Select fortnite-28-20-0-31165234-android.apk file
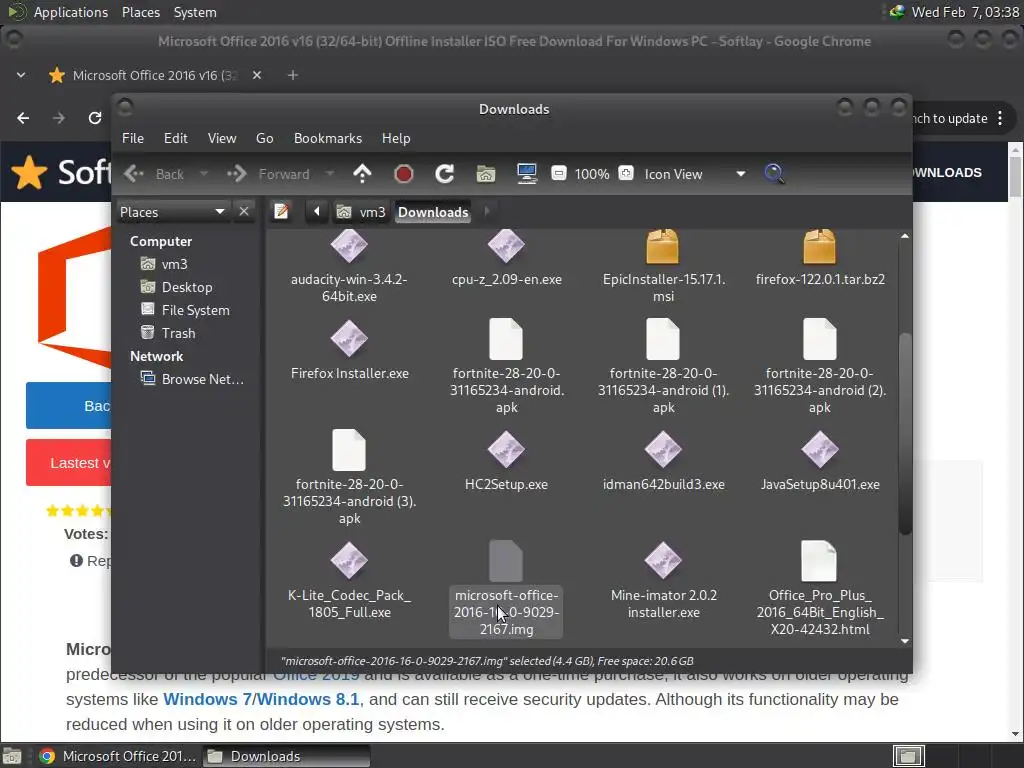The image size is (1024, 768). pos(506,367)
